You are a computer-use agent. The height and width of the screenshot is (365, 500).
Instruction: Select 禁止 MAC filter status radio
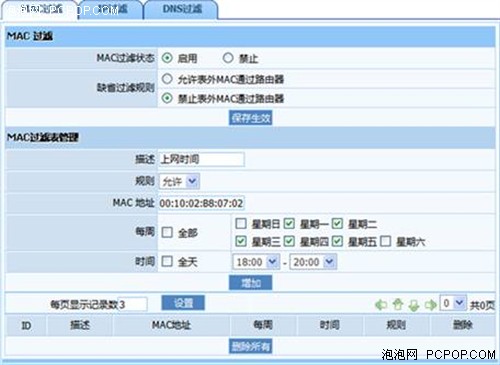[x=228, y=58]
